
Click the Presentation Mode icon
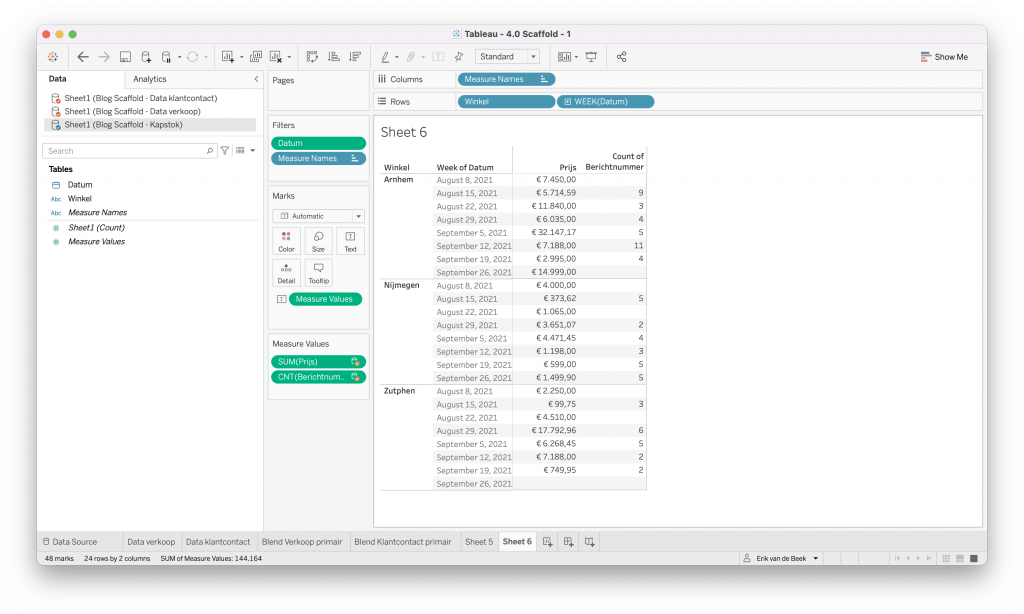591,57
